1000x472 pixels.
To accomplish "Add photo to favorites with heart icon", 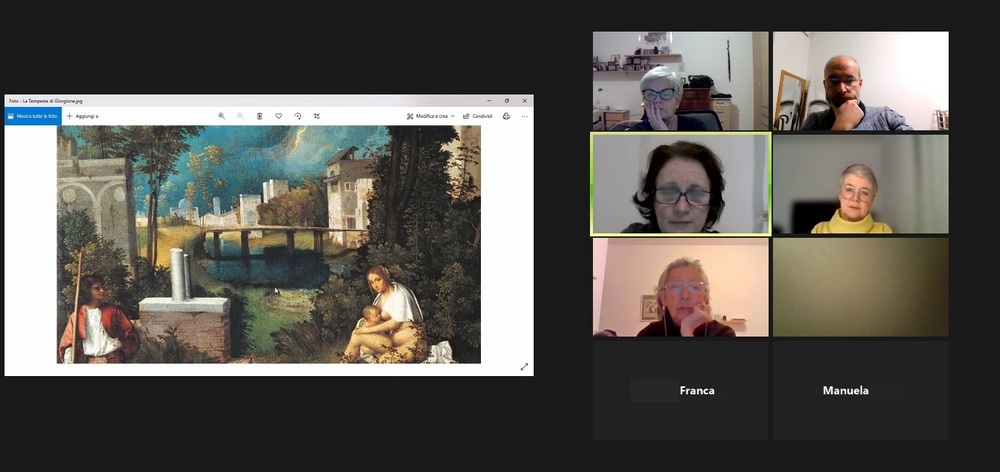I will [x=279, y=116].
